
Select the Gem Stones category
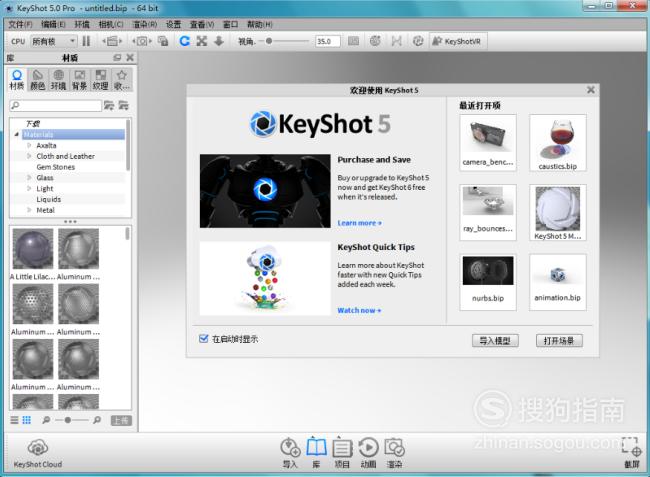[x=56, y=167]
